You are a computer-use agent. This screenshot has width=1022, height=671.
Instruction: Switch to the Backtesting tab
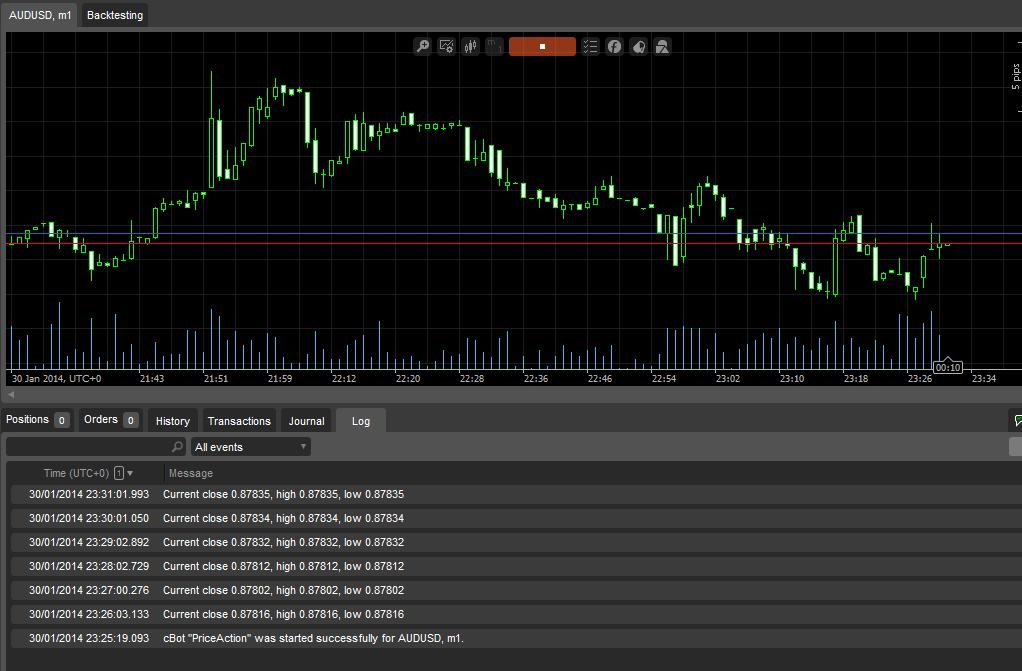pos(115,15)
